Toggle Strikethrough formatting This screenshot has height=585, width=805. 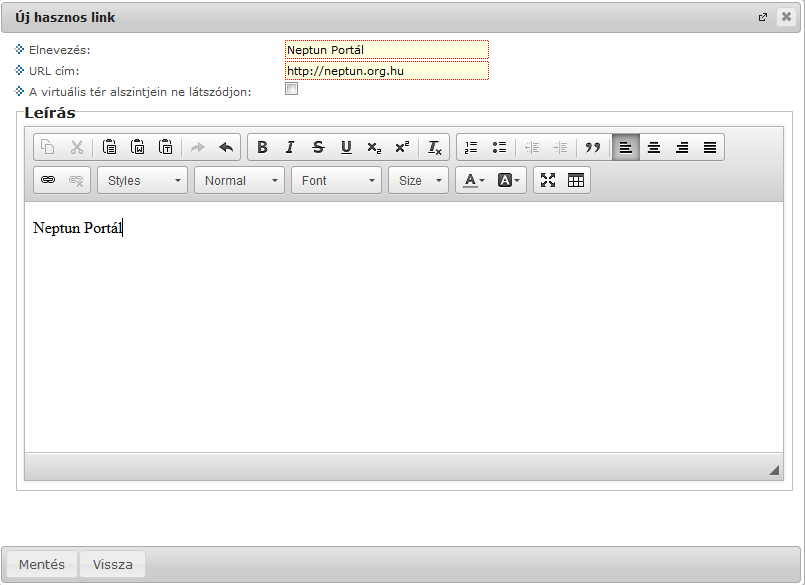[318, 147]
